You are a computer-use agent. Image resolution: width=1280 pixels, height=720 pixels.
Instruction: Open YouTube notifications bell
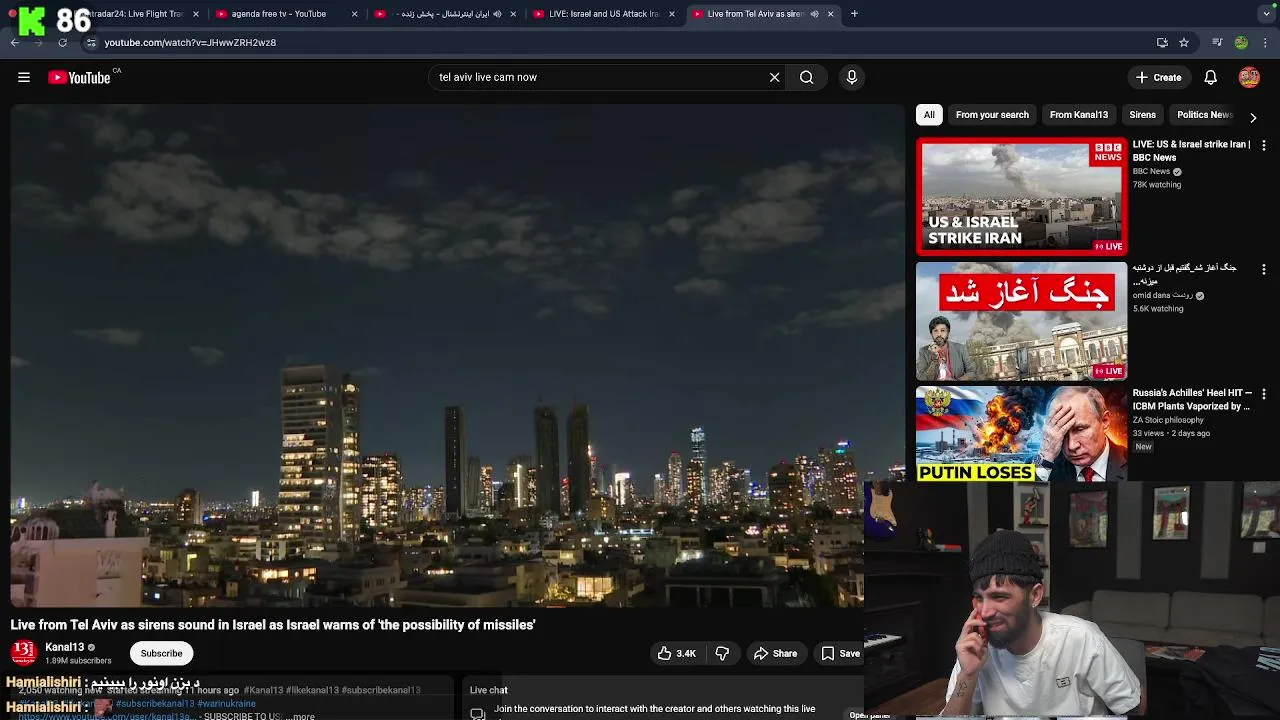click(x=1210, y=77)
